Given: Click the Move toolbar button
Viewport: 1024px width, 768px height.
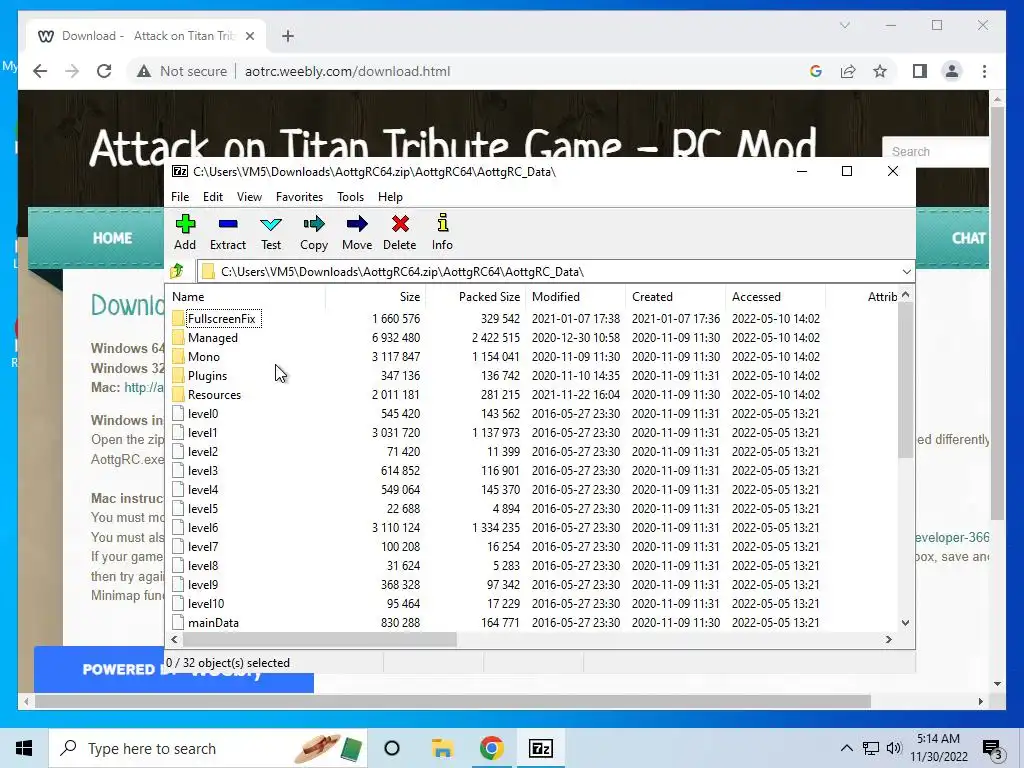Looking at the screenshot, I should (x=357, y=232).
